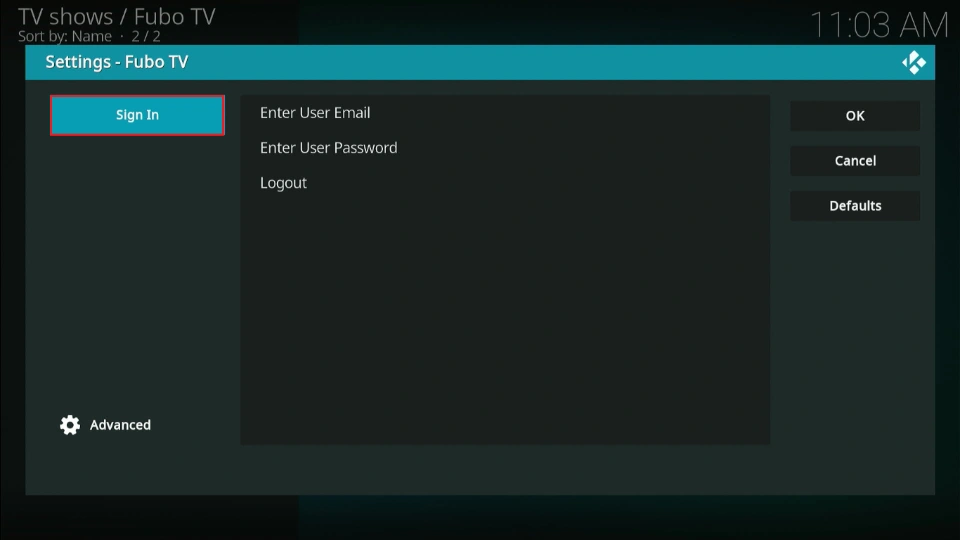Click the Sort by: Name label
Screen dimensions: 960x540
point(64,36)
